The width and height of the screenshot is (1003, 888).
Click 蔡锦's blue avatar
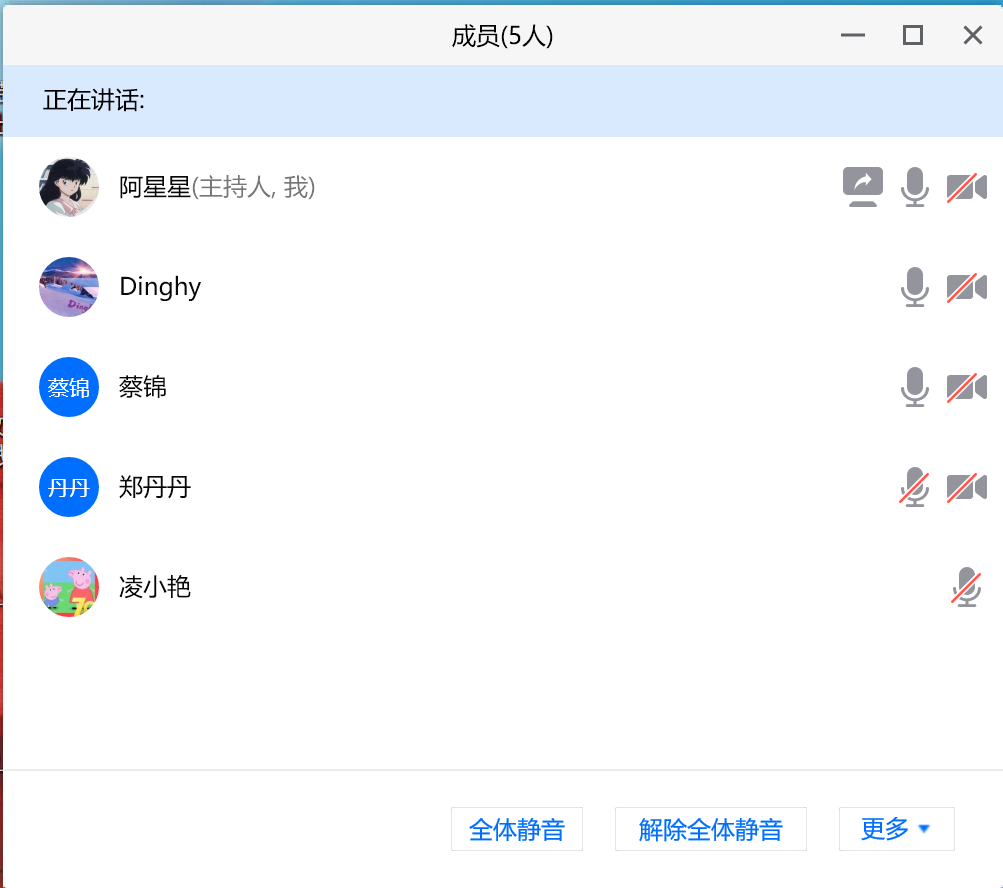pyautogui.click(x=69, y=387)
